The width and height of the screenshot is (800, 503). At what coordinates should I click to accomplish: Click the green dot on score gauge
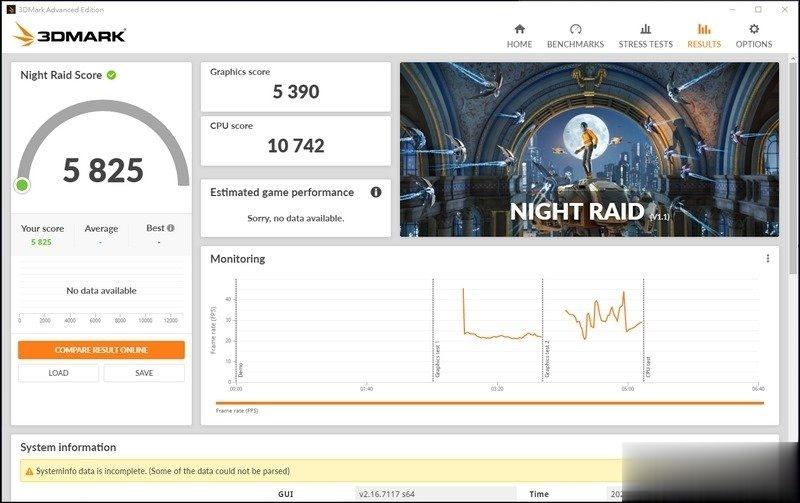click(22, 185)
